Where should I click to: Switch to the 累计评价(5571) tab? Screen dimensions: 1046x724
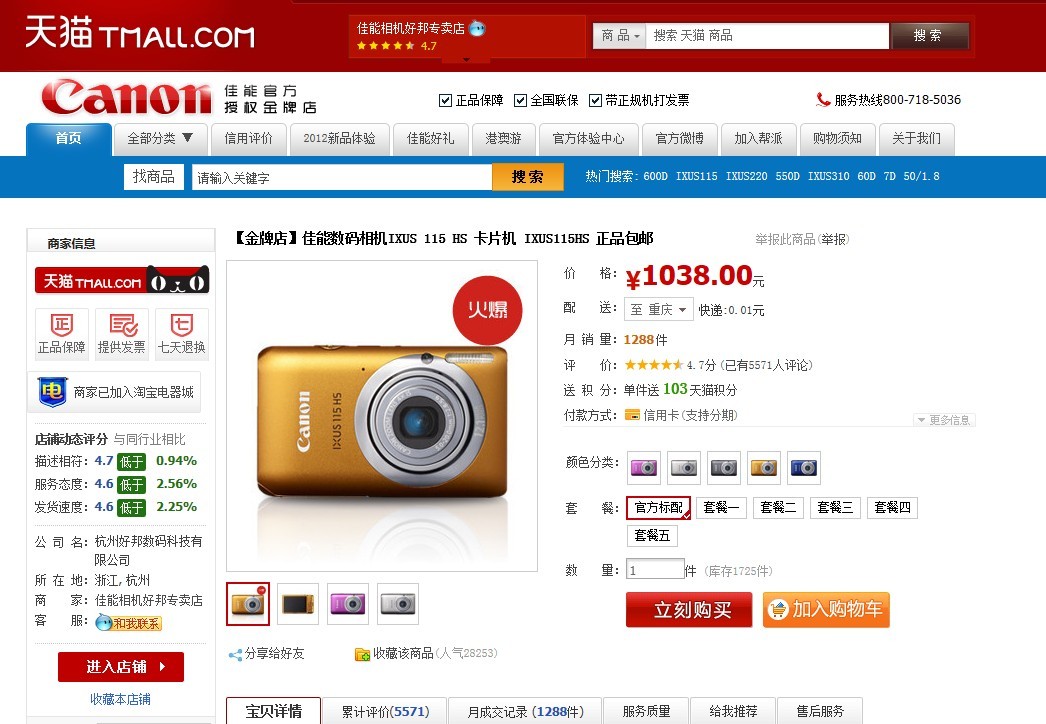(385, 711)
